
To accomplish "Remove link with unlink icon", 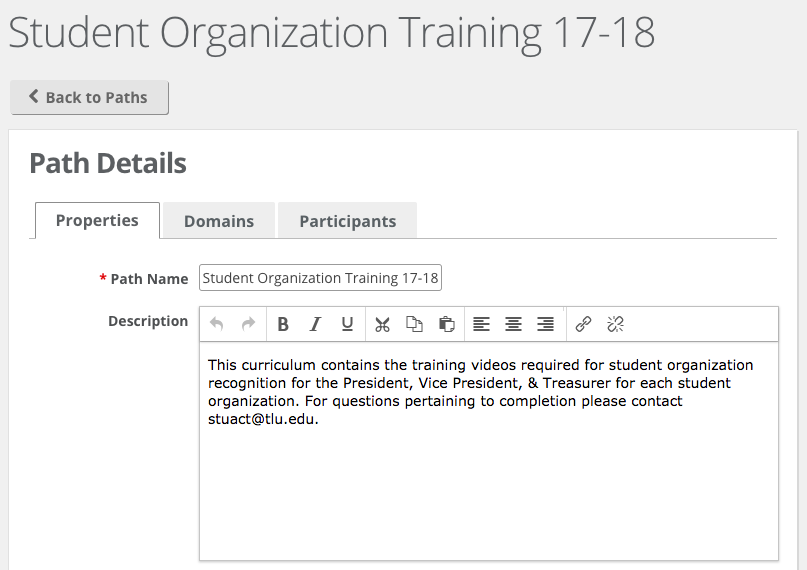I will (x=615, y=324).
